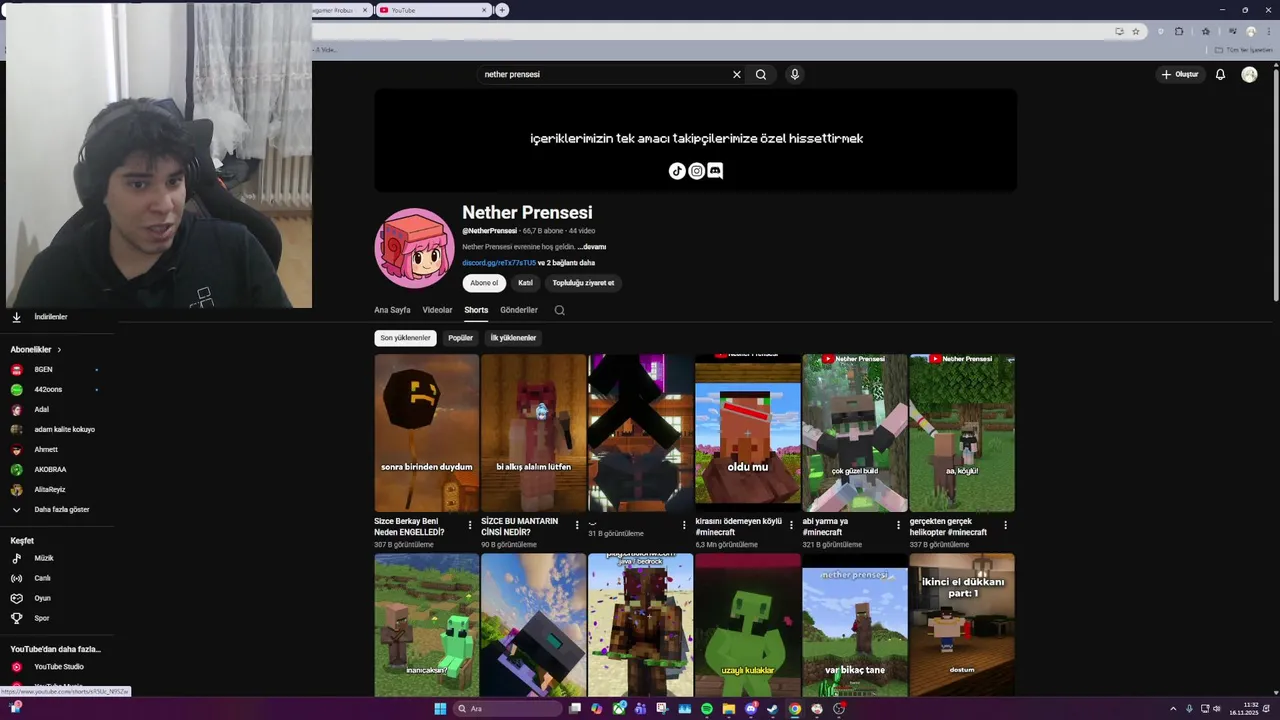Expand channel description with ...devamı
The width and height of the screenshot is (1280, 720).
click(592, 247)
